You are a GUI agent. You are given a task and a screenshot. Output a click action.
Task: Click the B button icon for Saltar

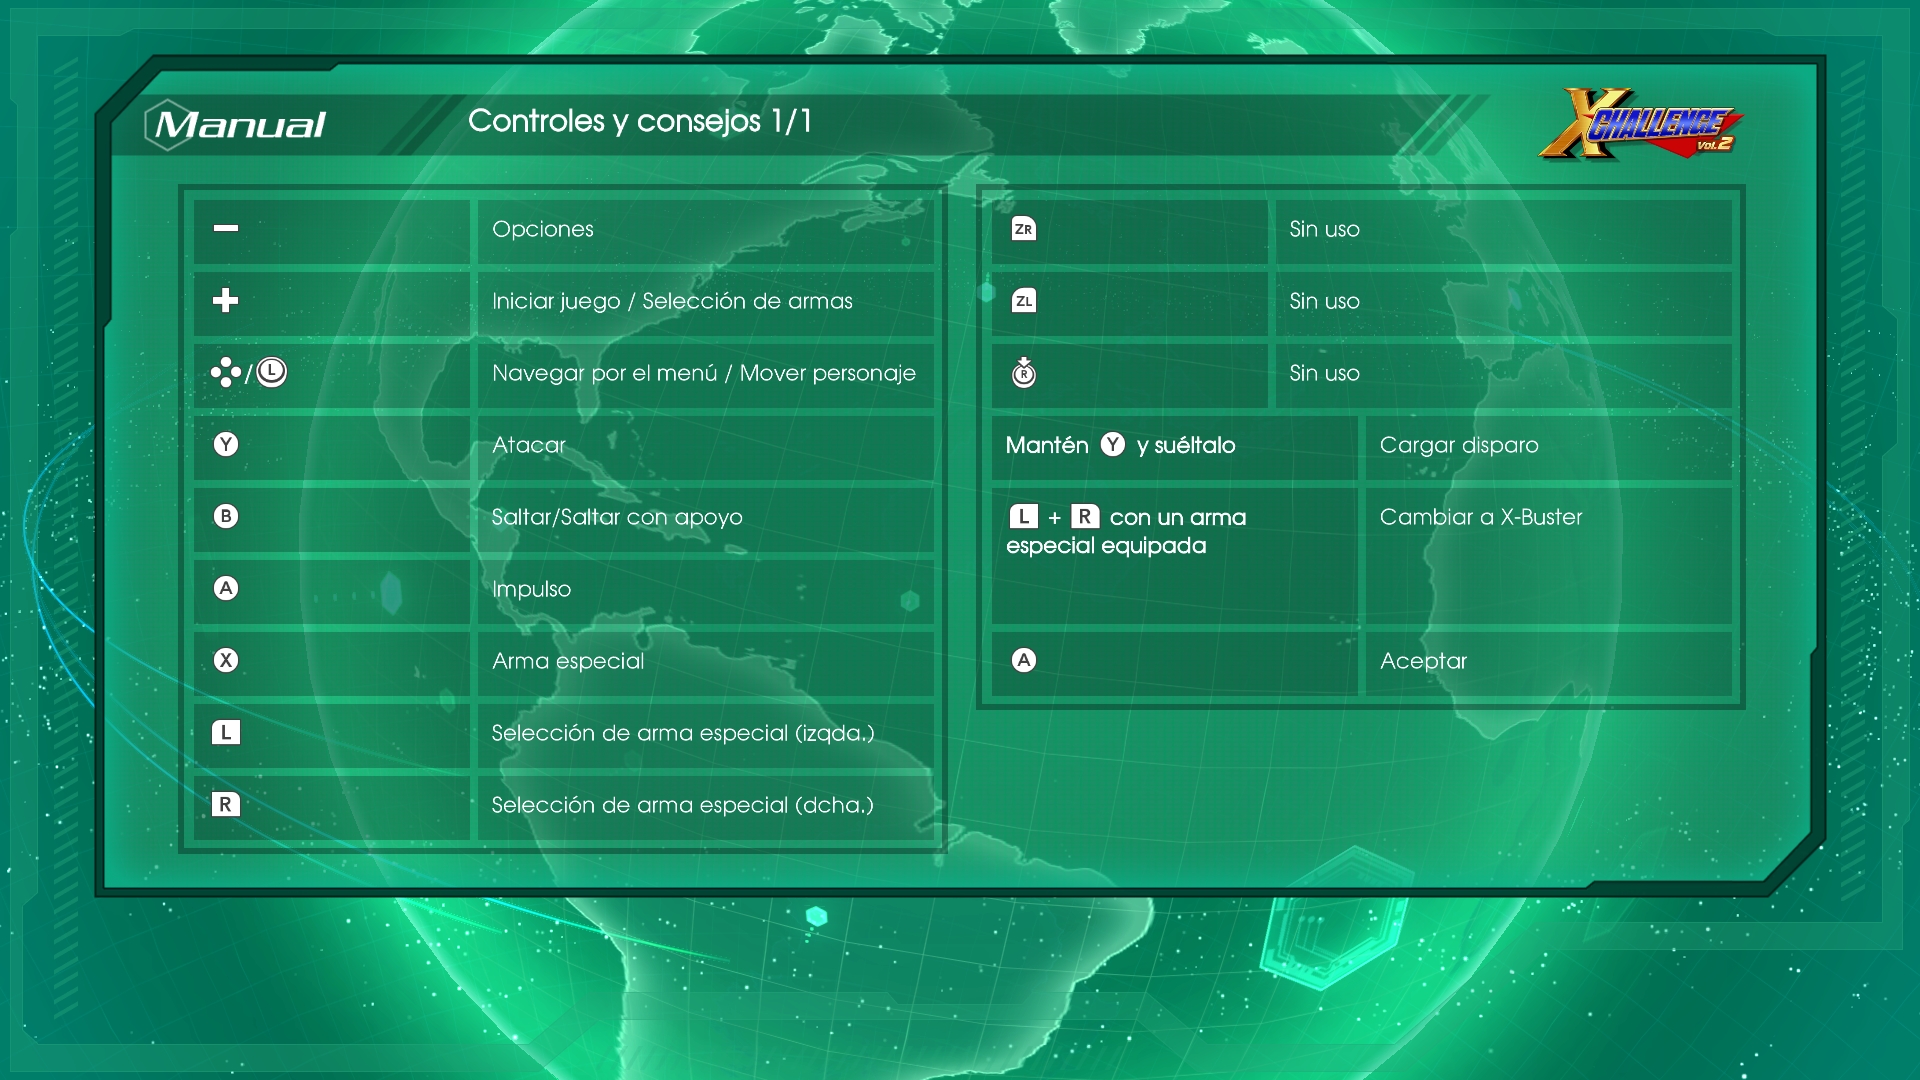coord(226,516)
